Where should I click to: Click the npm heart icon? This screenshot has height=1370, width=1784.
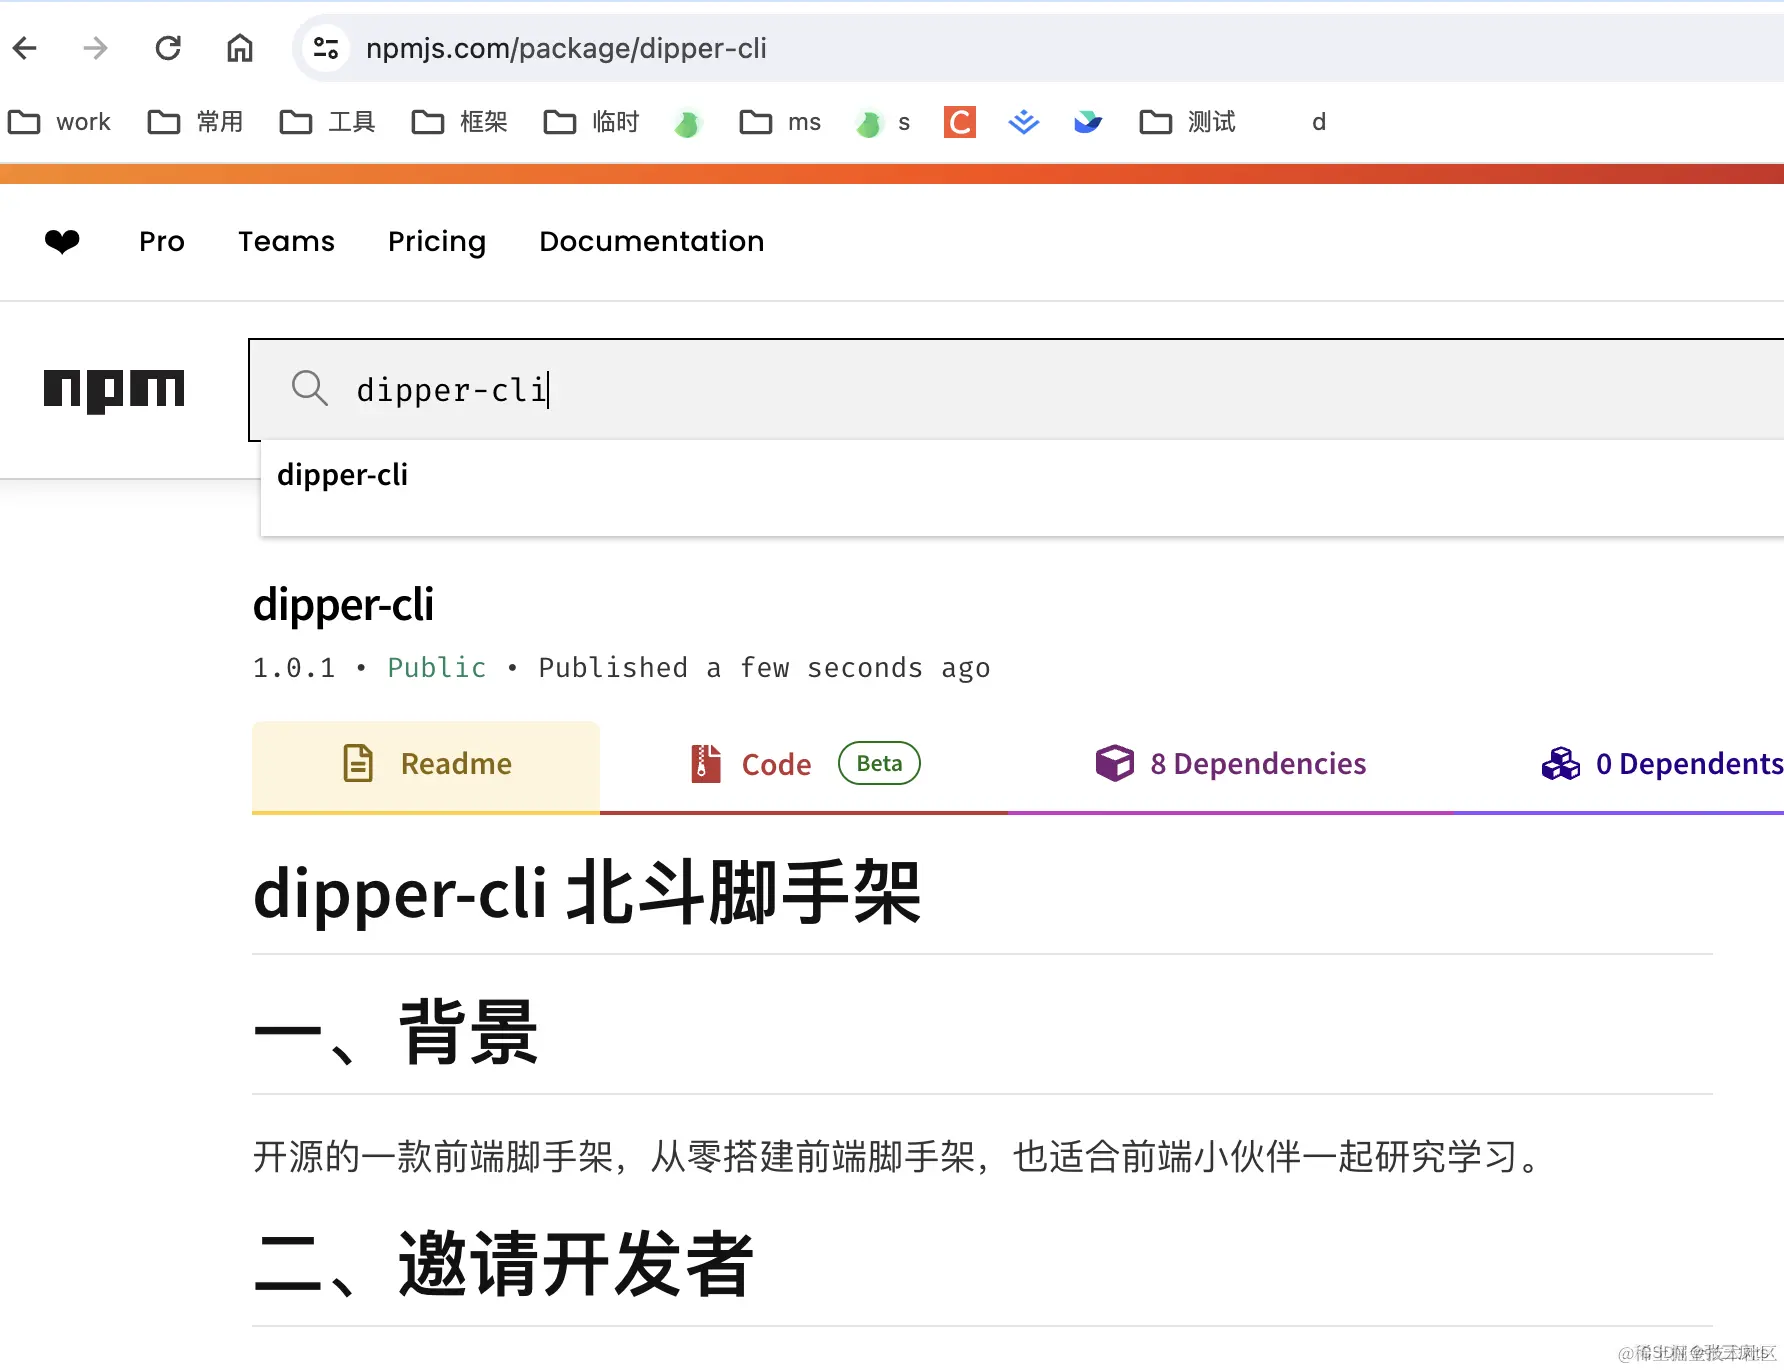click(x=62, y=241)
